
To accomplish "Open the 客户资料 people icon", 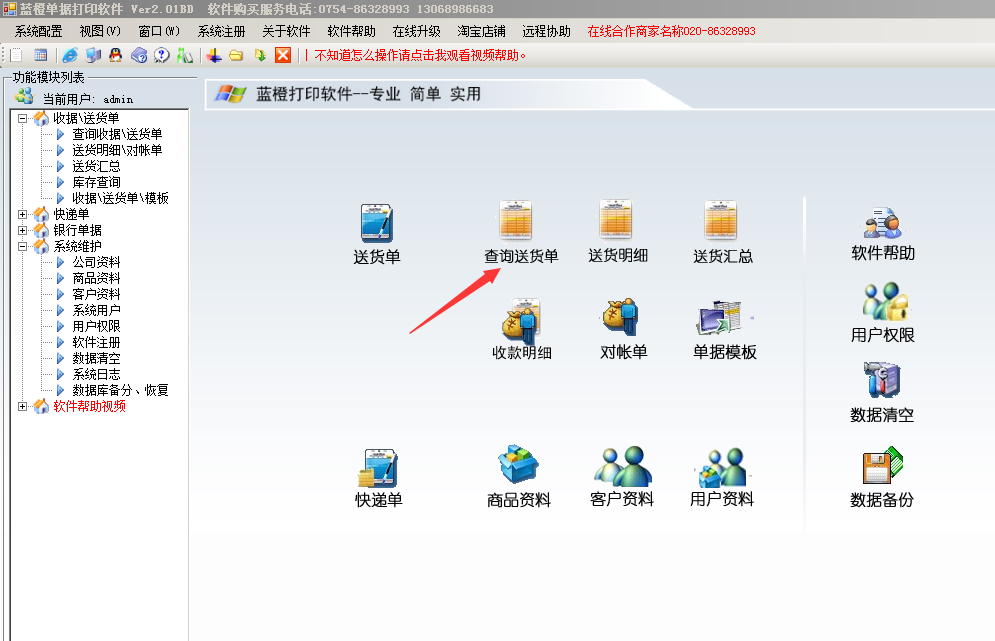I will [x=623, y=466].
